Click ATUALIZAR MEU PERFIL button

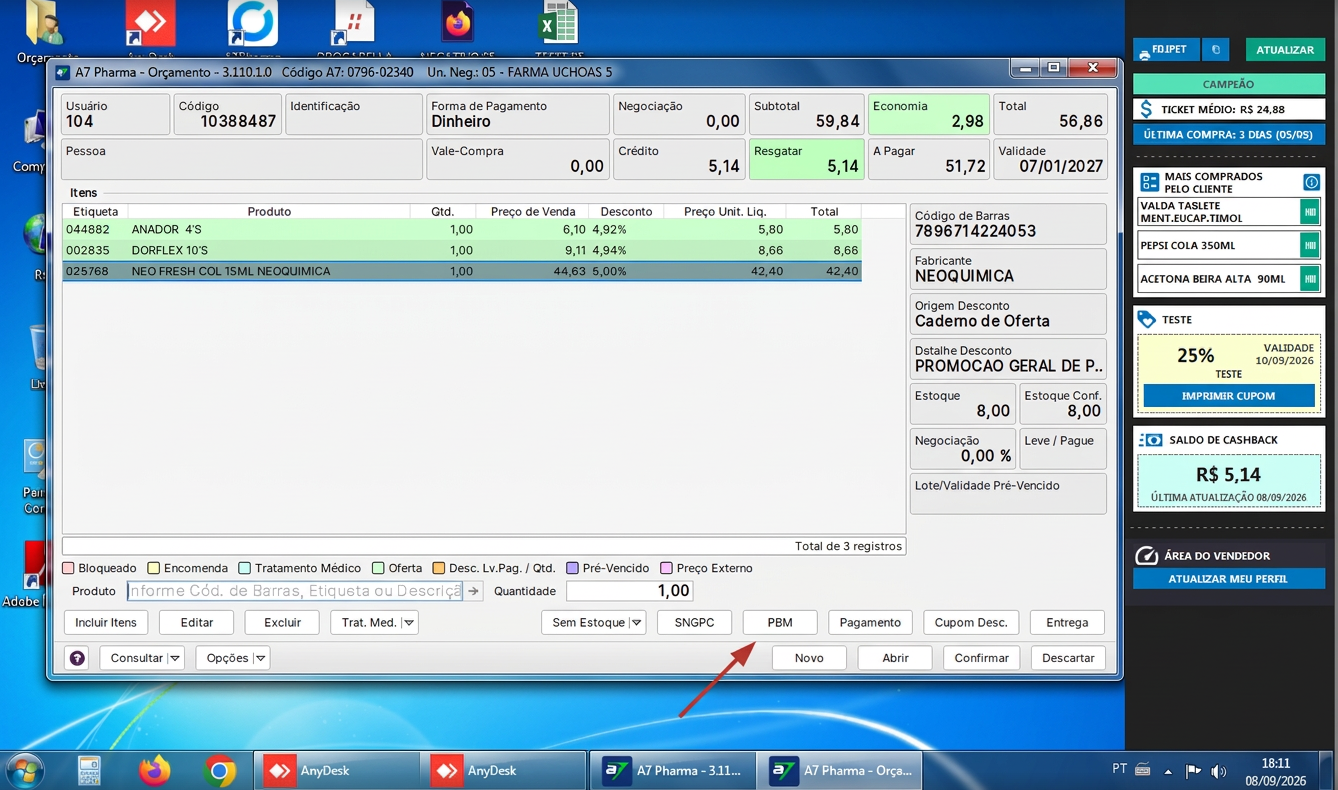coord(1228,579)
